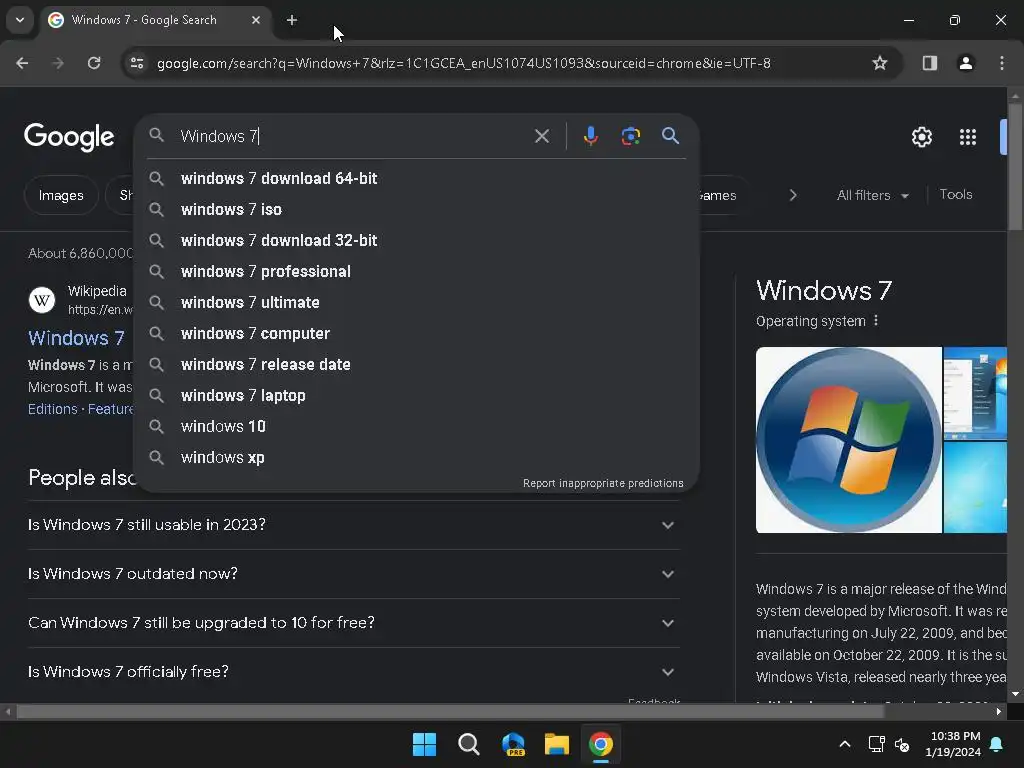Viewport: 1024px width, 768px height.
Task: Open taskbar Search
Action: [x=468, y=744]
